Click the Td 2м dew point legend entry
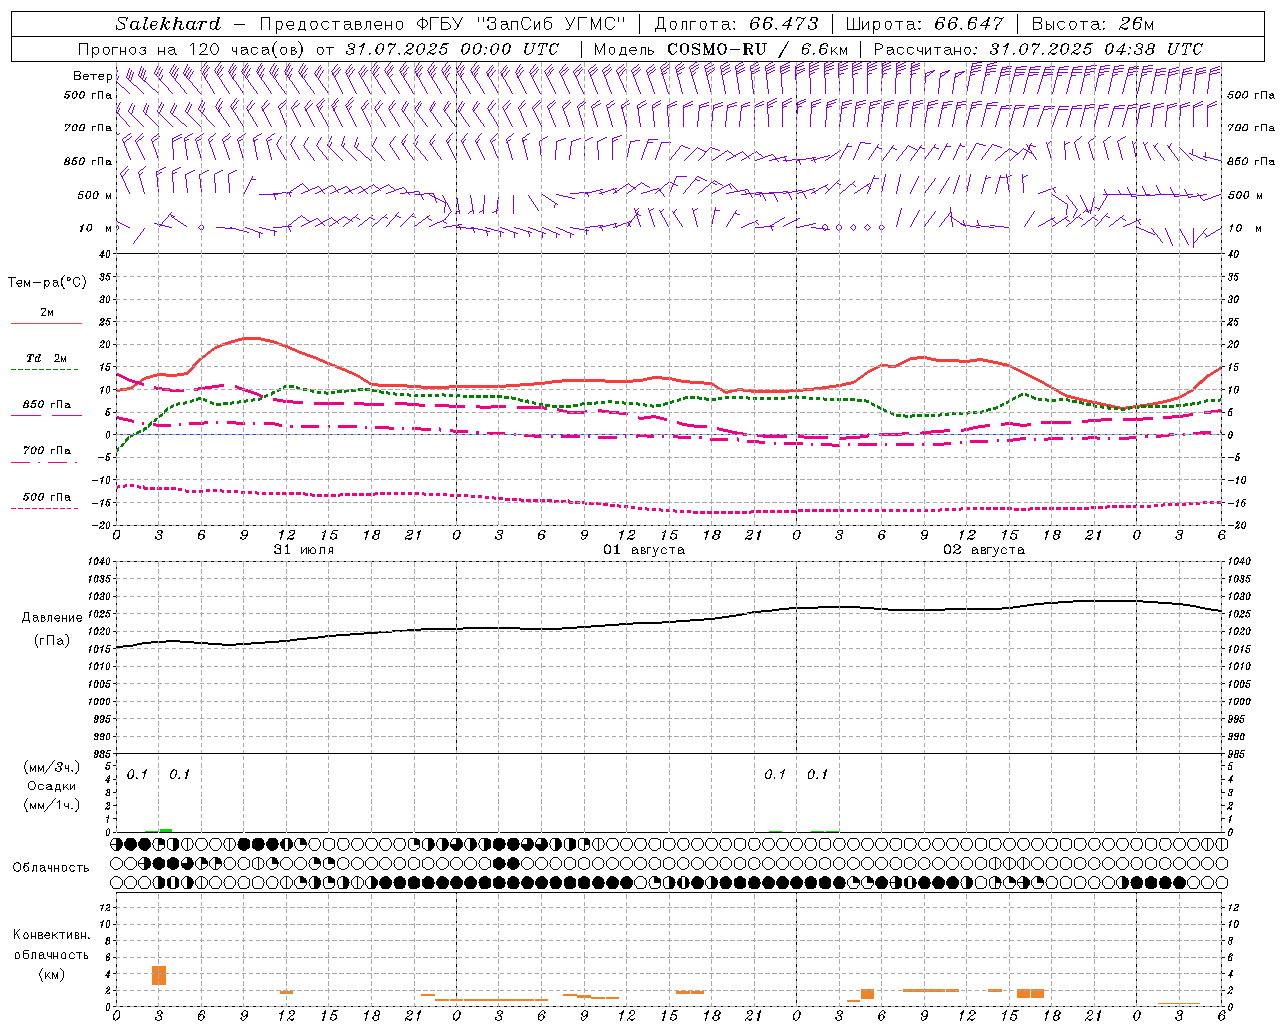 (x=47, y=358)
